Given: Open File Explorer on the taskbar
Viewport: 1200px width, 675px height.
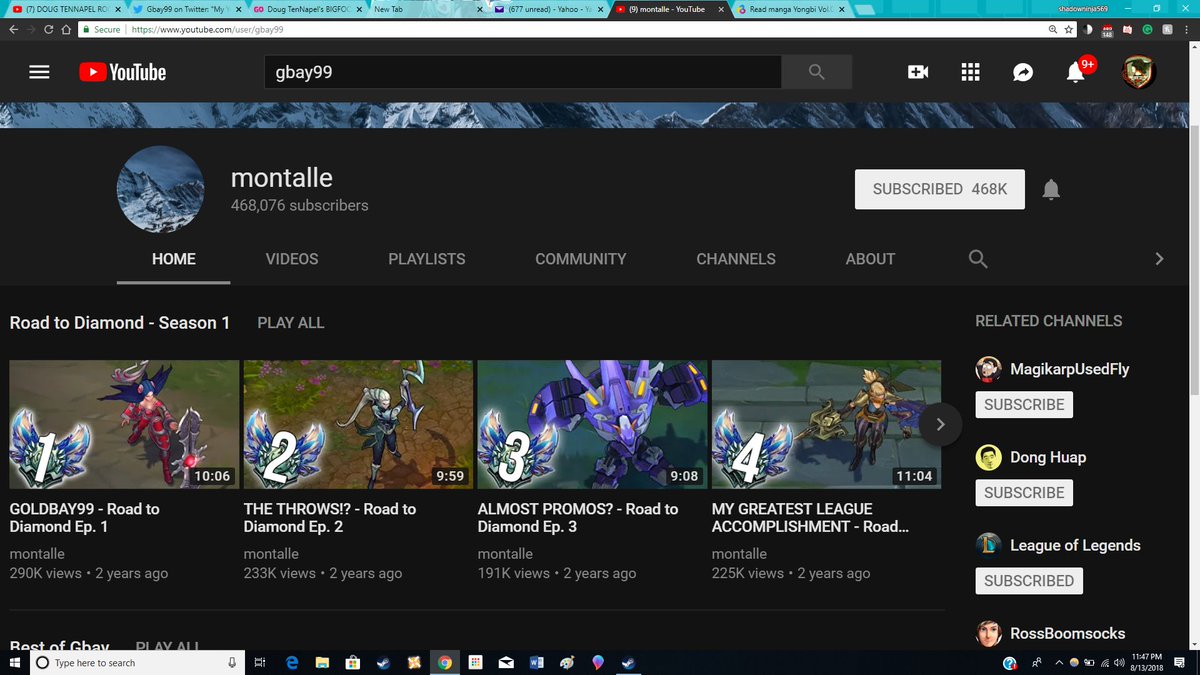Looking at the screenshot, I should [322, 663].
